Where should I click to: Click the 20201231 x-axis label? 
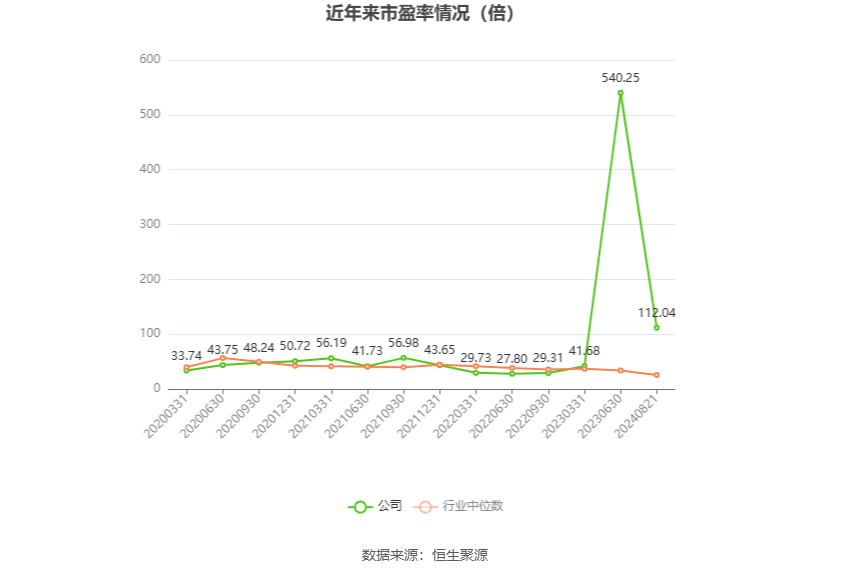click(275, 416)
